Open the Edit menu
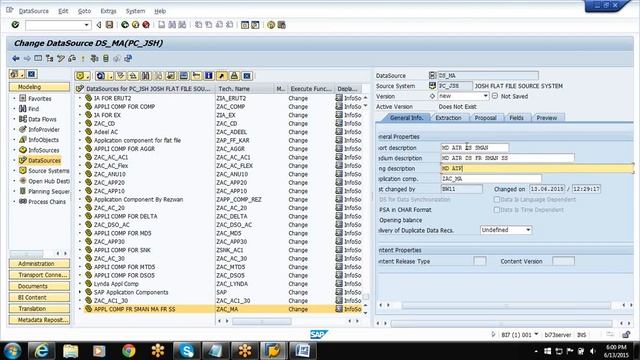Image resolution: width=640 pixels, height=360 pixels. (63, 11)
